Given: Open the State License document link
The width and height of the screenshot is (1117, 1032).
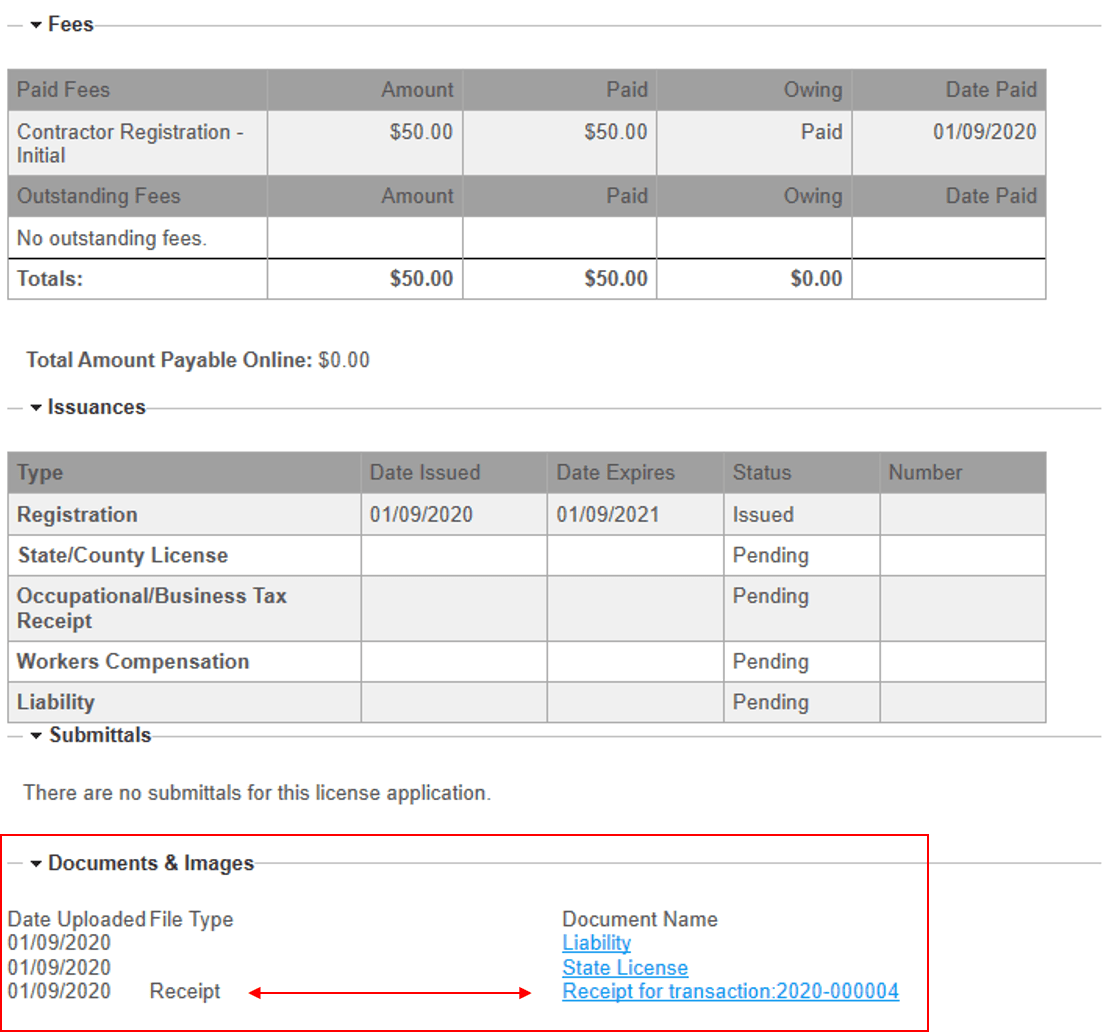Looking at the screenshot, I should pos(625,968).
